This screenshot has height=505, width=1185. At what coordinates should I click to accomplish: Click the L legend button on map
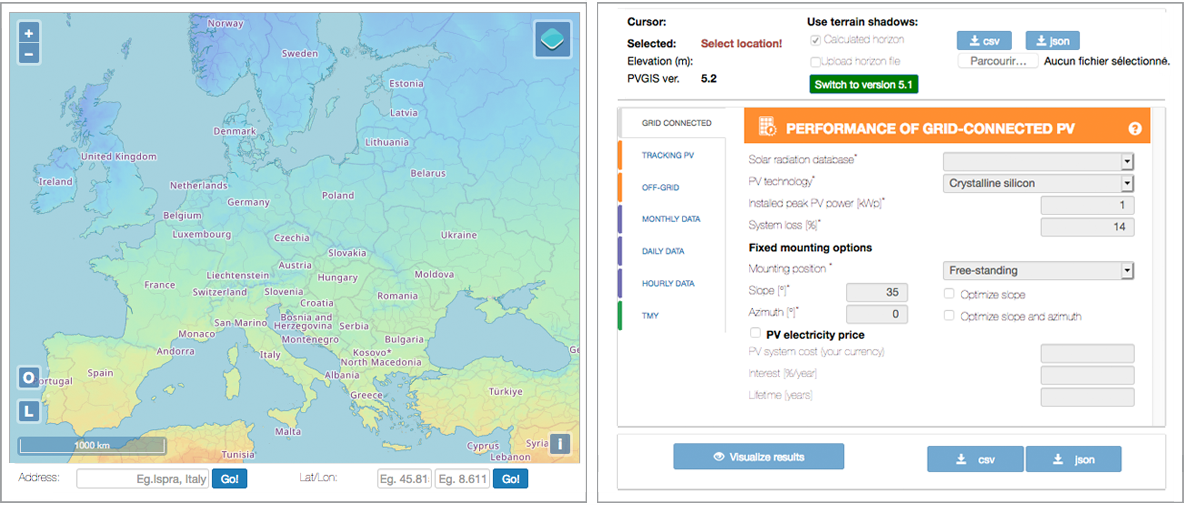point(29,410)
